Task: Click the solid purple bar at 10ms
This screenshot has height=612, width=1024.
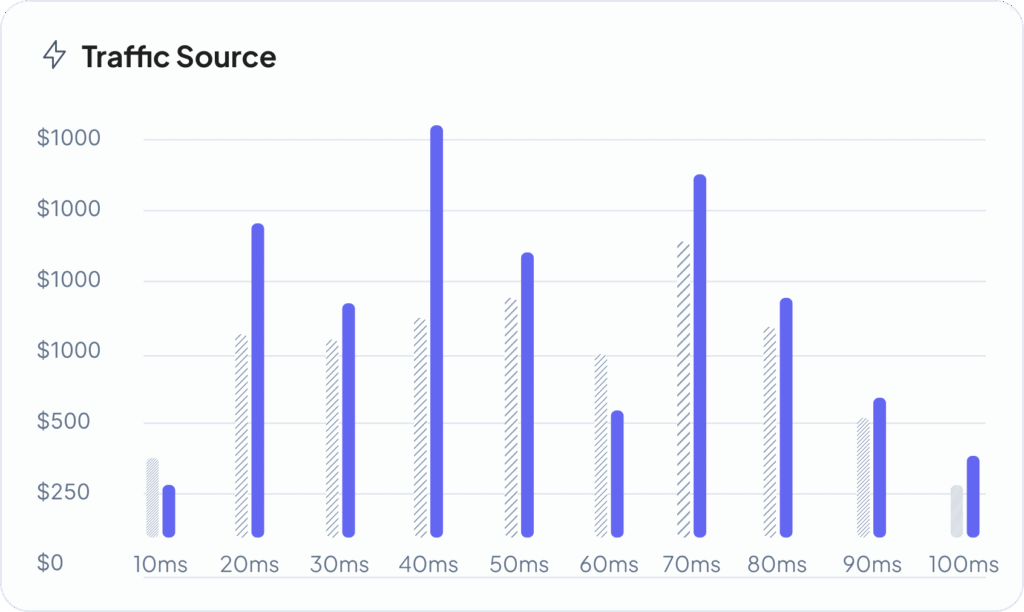Action: coord(169,510)
